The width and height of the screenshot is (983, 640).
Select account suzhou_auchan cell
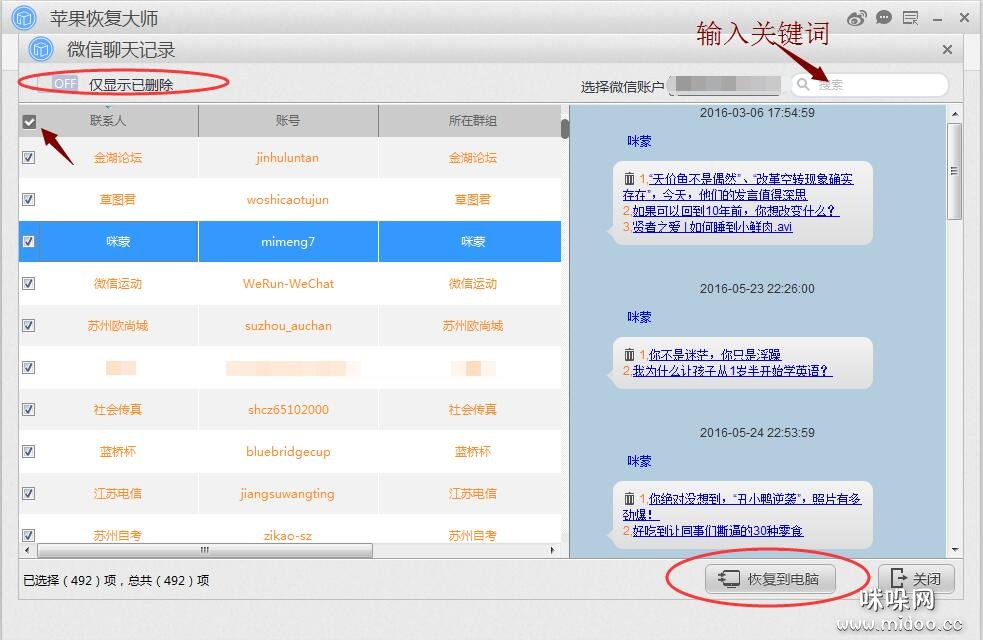coord(288,325)
